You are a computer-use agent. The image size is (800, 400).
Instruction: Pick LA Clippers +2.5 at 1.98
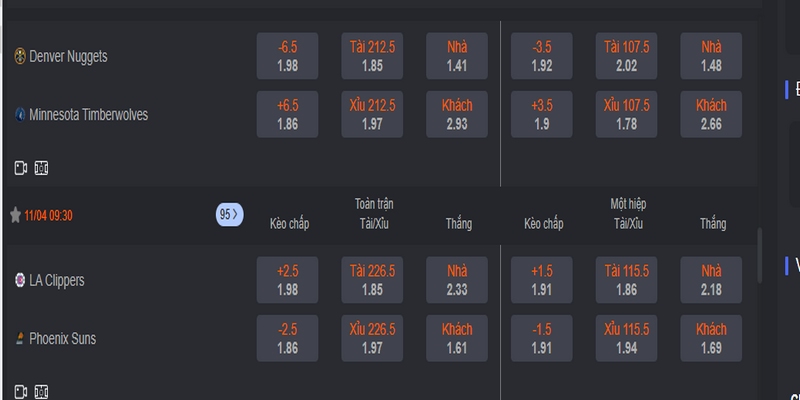(287, 280)
